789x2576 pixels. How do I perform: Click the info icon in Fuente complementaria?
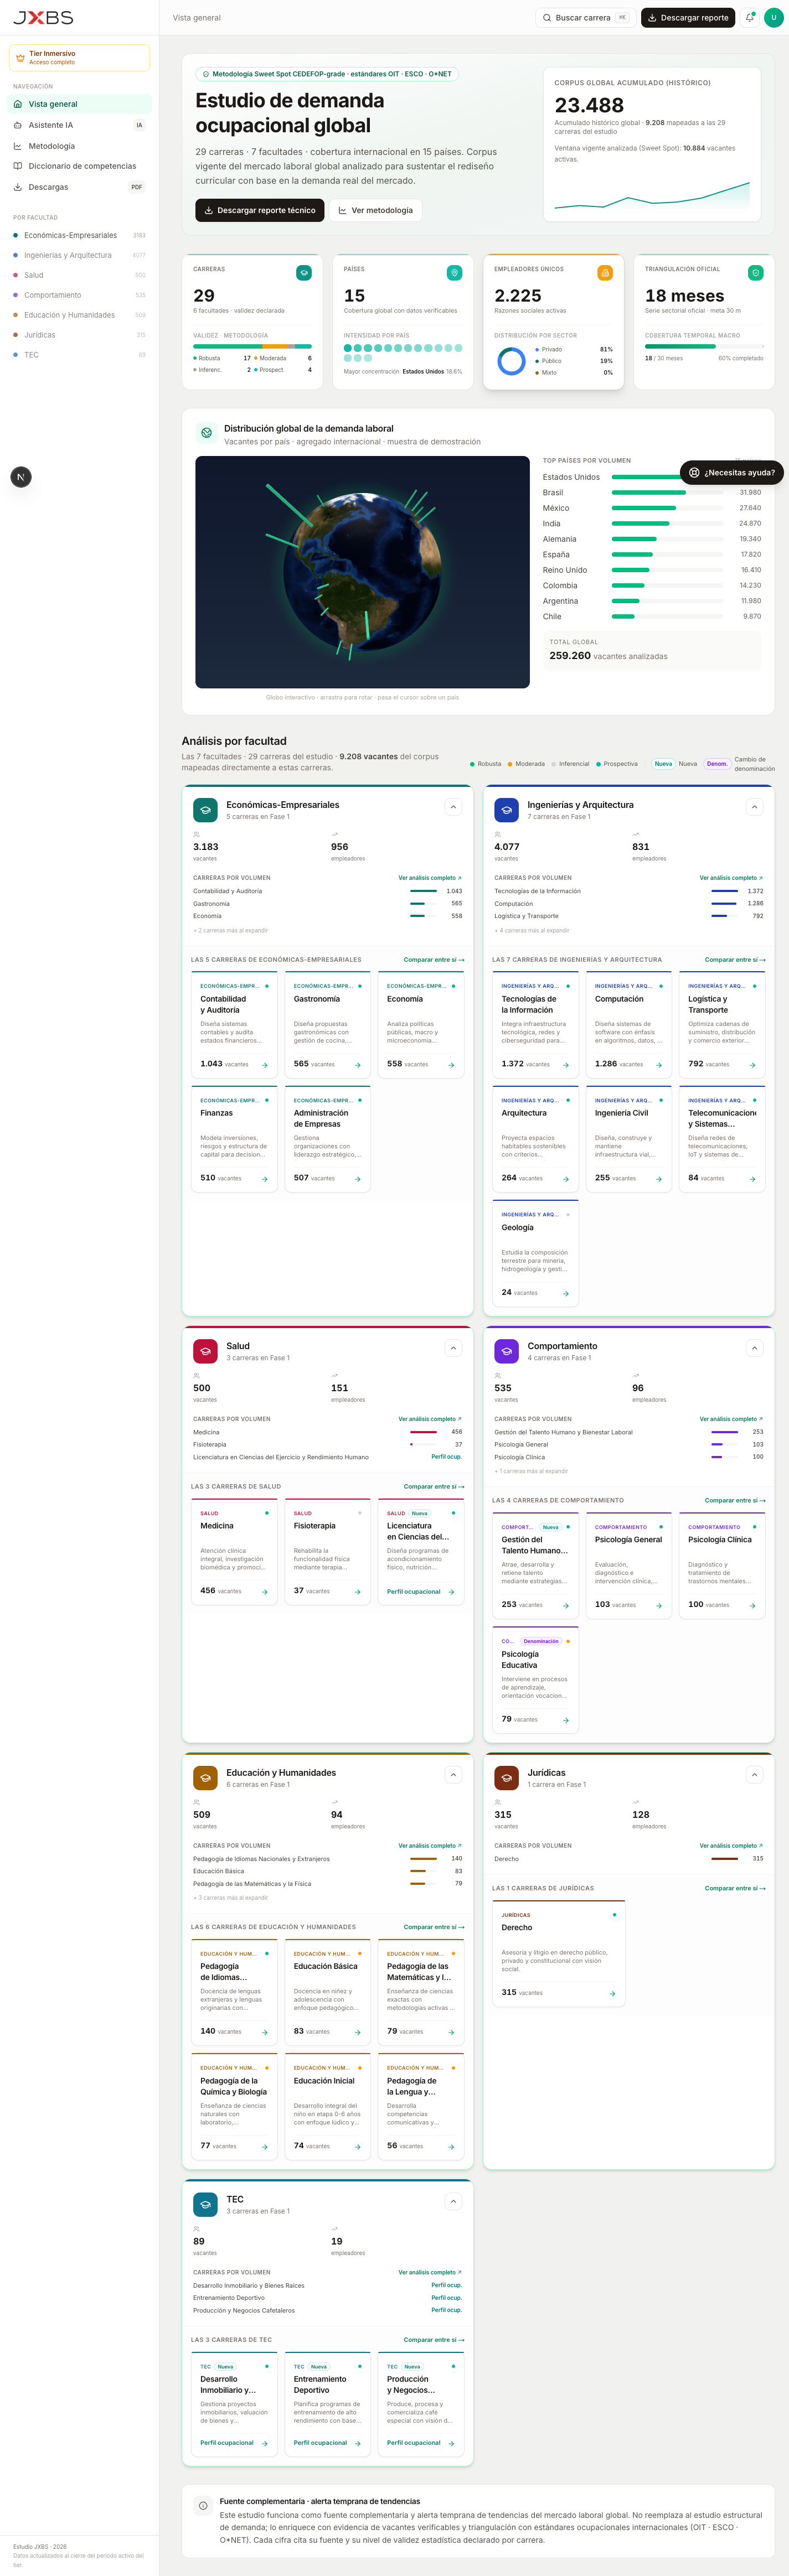[x=203, y=2506]
